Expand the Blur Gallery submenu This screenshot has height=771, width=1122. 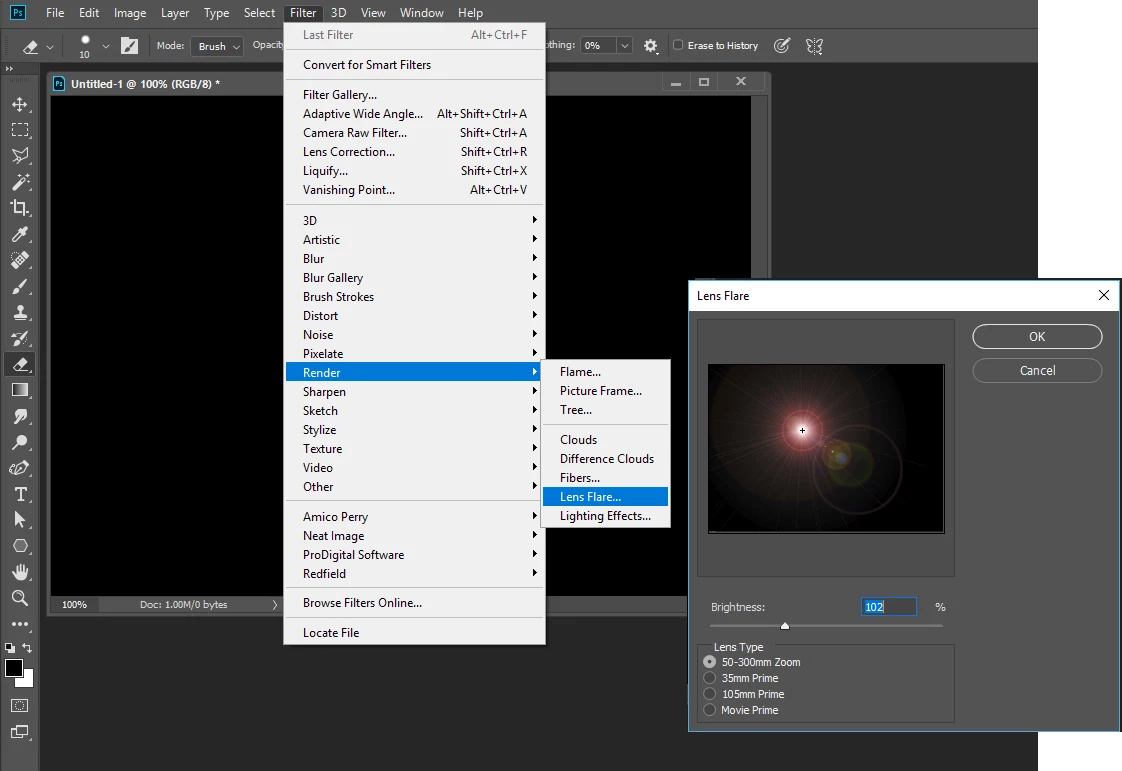click(x=414, y=277)
